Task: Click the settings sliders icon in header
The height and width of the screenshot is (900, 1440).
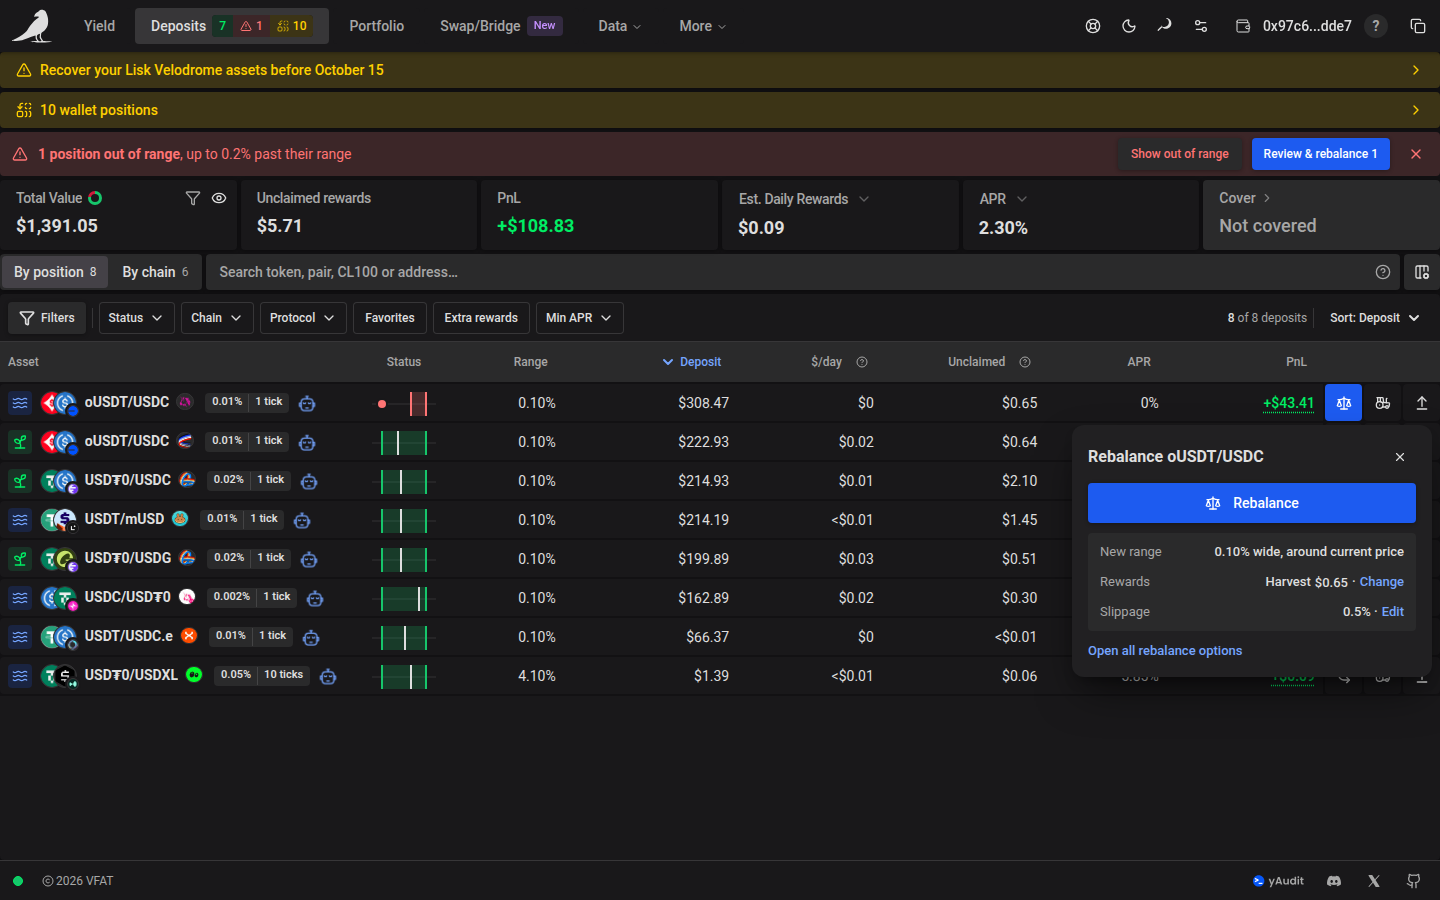Action: click(x=1201, y=26)
